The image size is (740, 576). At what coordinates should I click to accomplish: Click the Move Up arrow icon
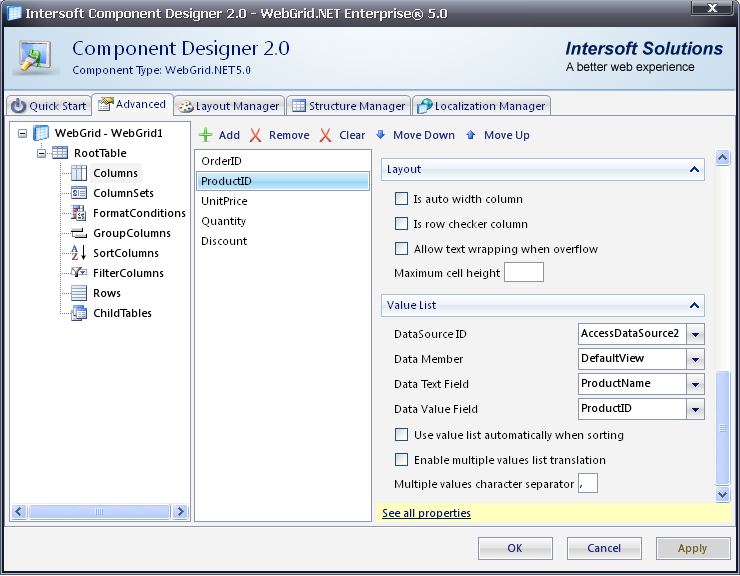[x=471, y=135]
